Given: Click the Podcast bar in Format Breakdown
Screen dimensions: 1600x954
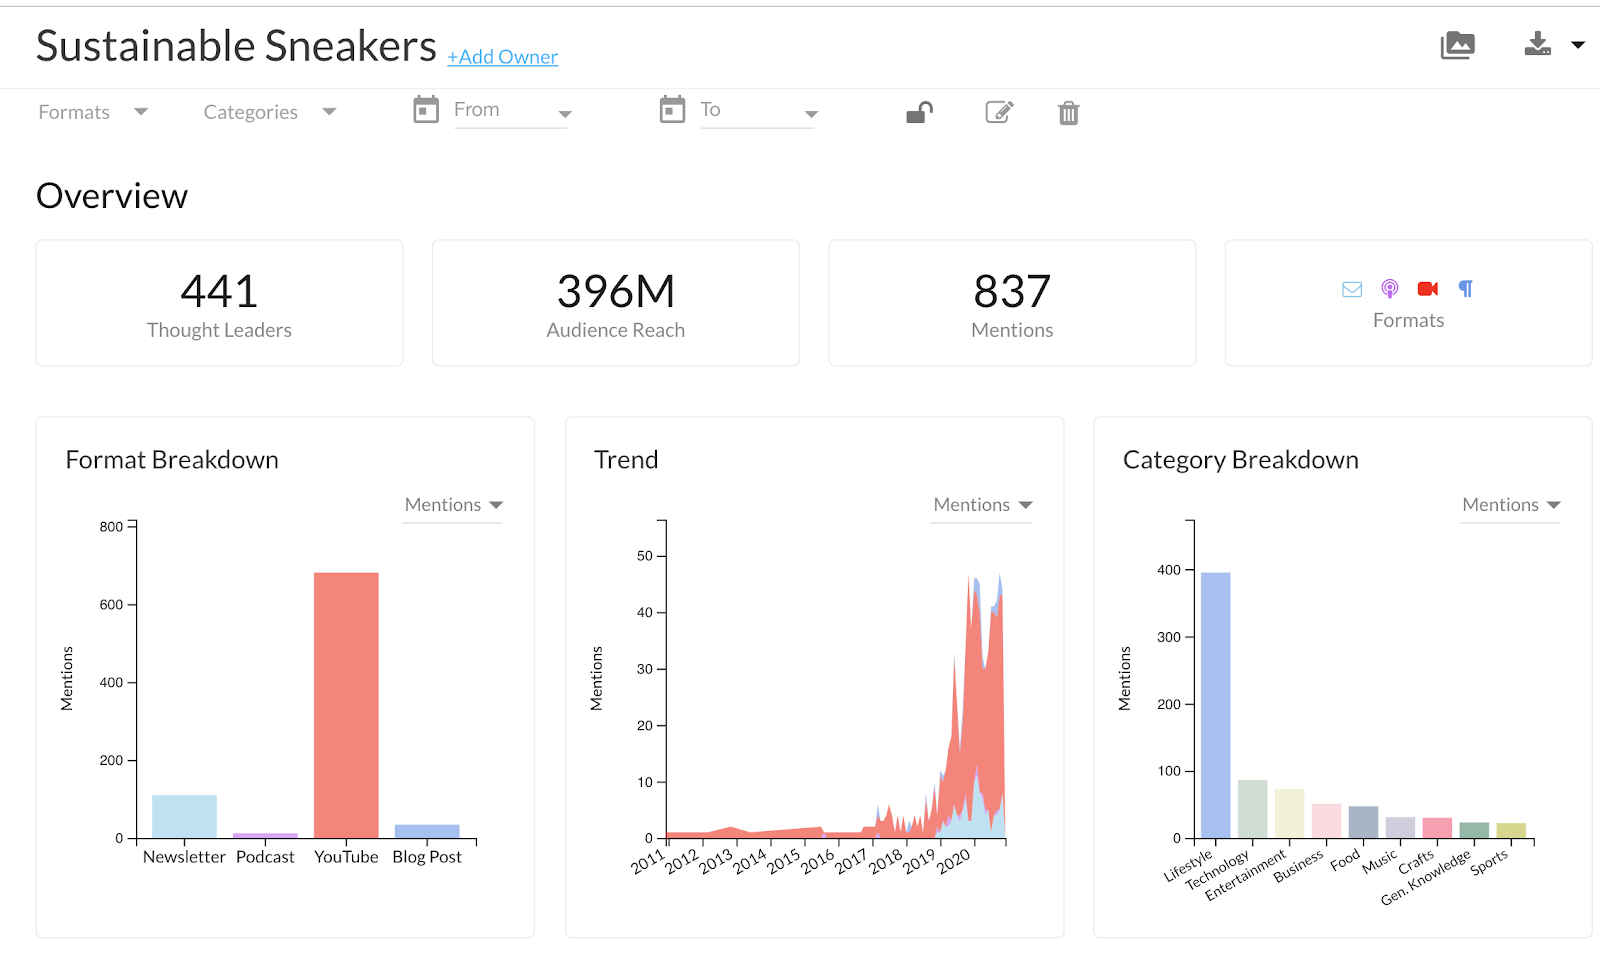Looking at the screenshot, I should click(265, 835).
